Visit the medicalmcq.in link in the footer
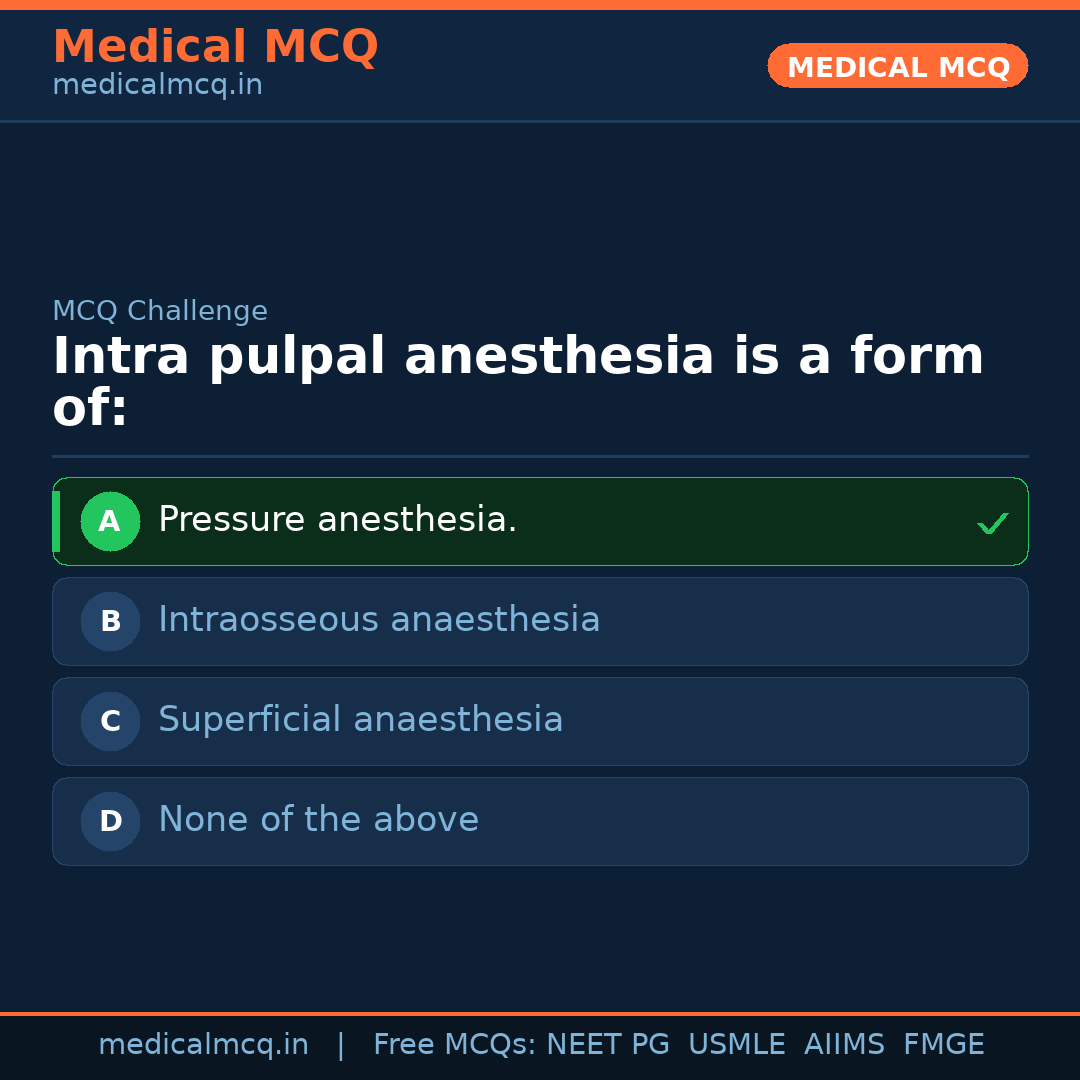 204,1044
